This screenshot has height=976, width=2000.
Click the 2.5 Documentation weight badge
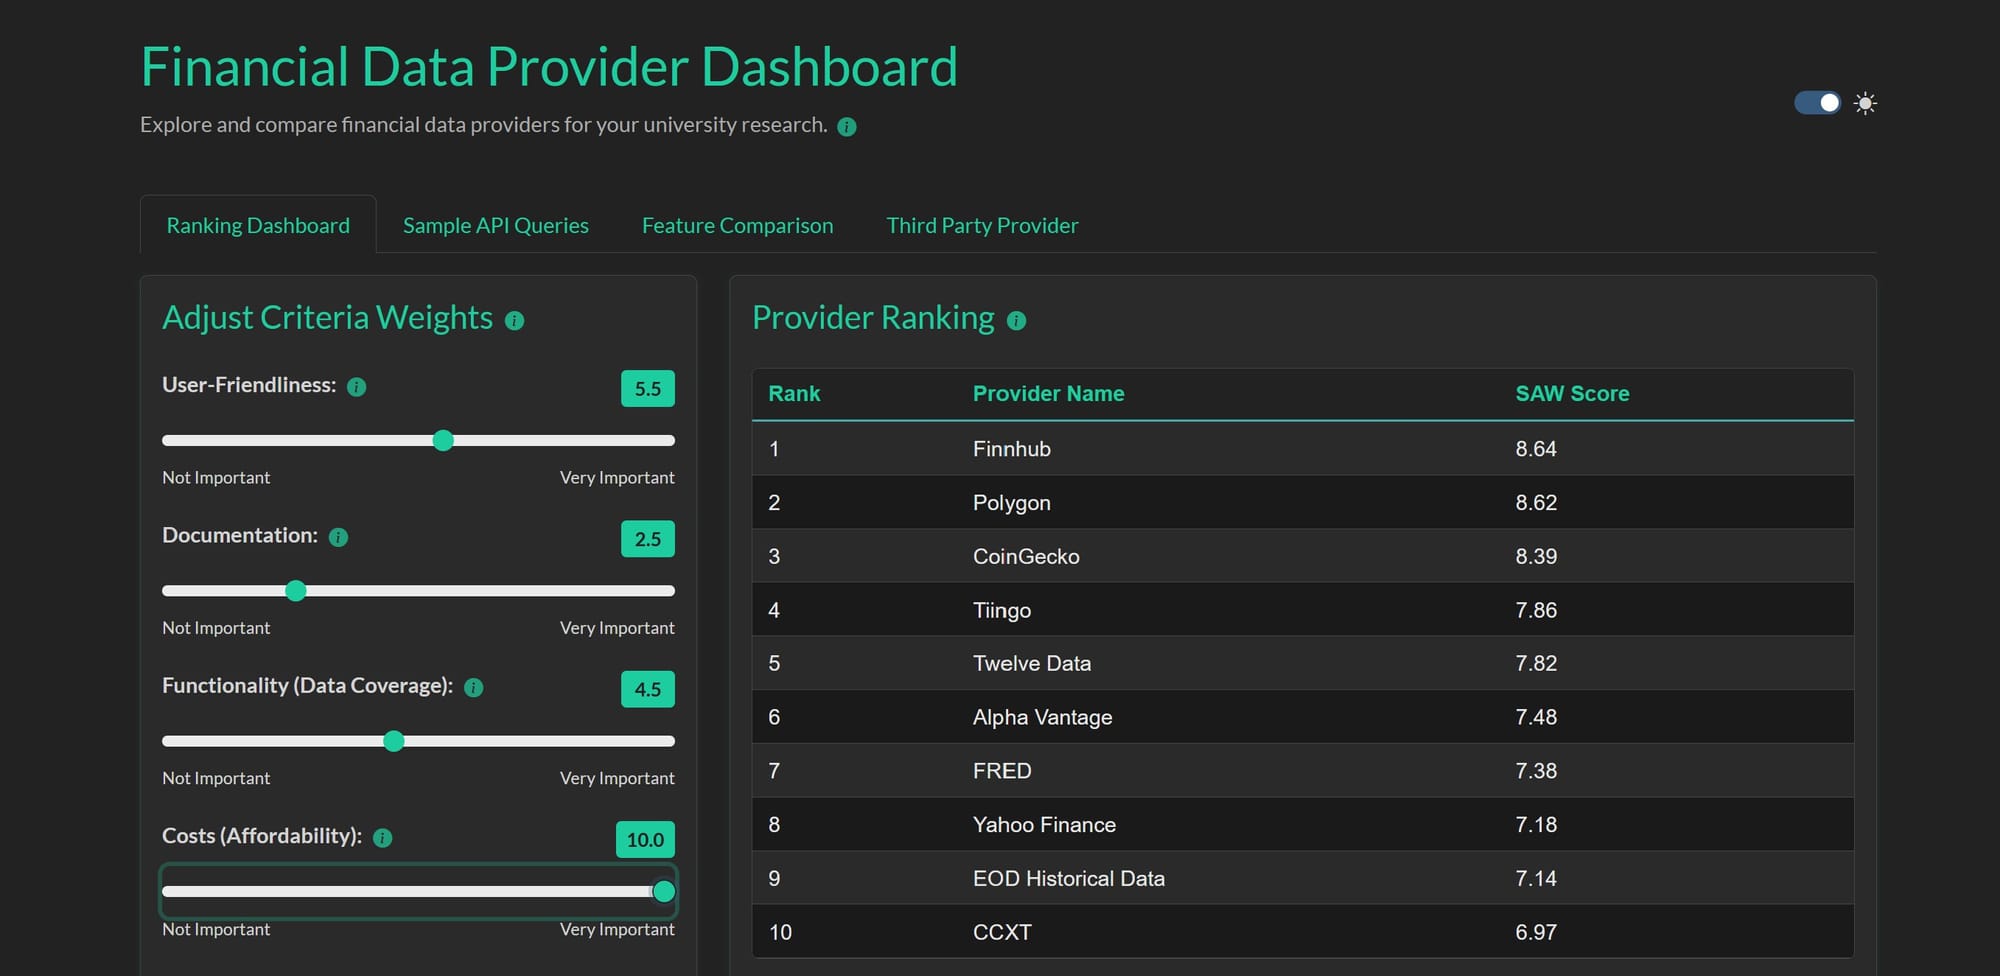click(647, 539)
